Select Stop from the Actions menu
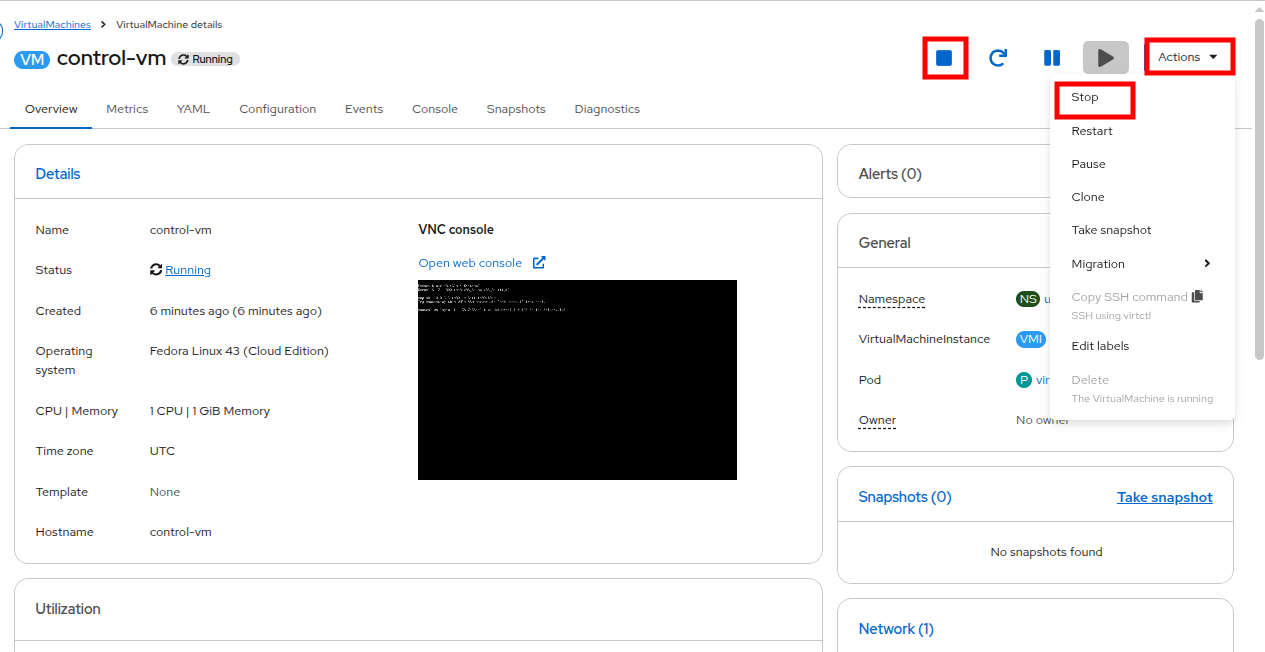 [1087, 98]
